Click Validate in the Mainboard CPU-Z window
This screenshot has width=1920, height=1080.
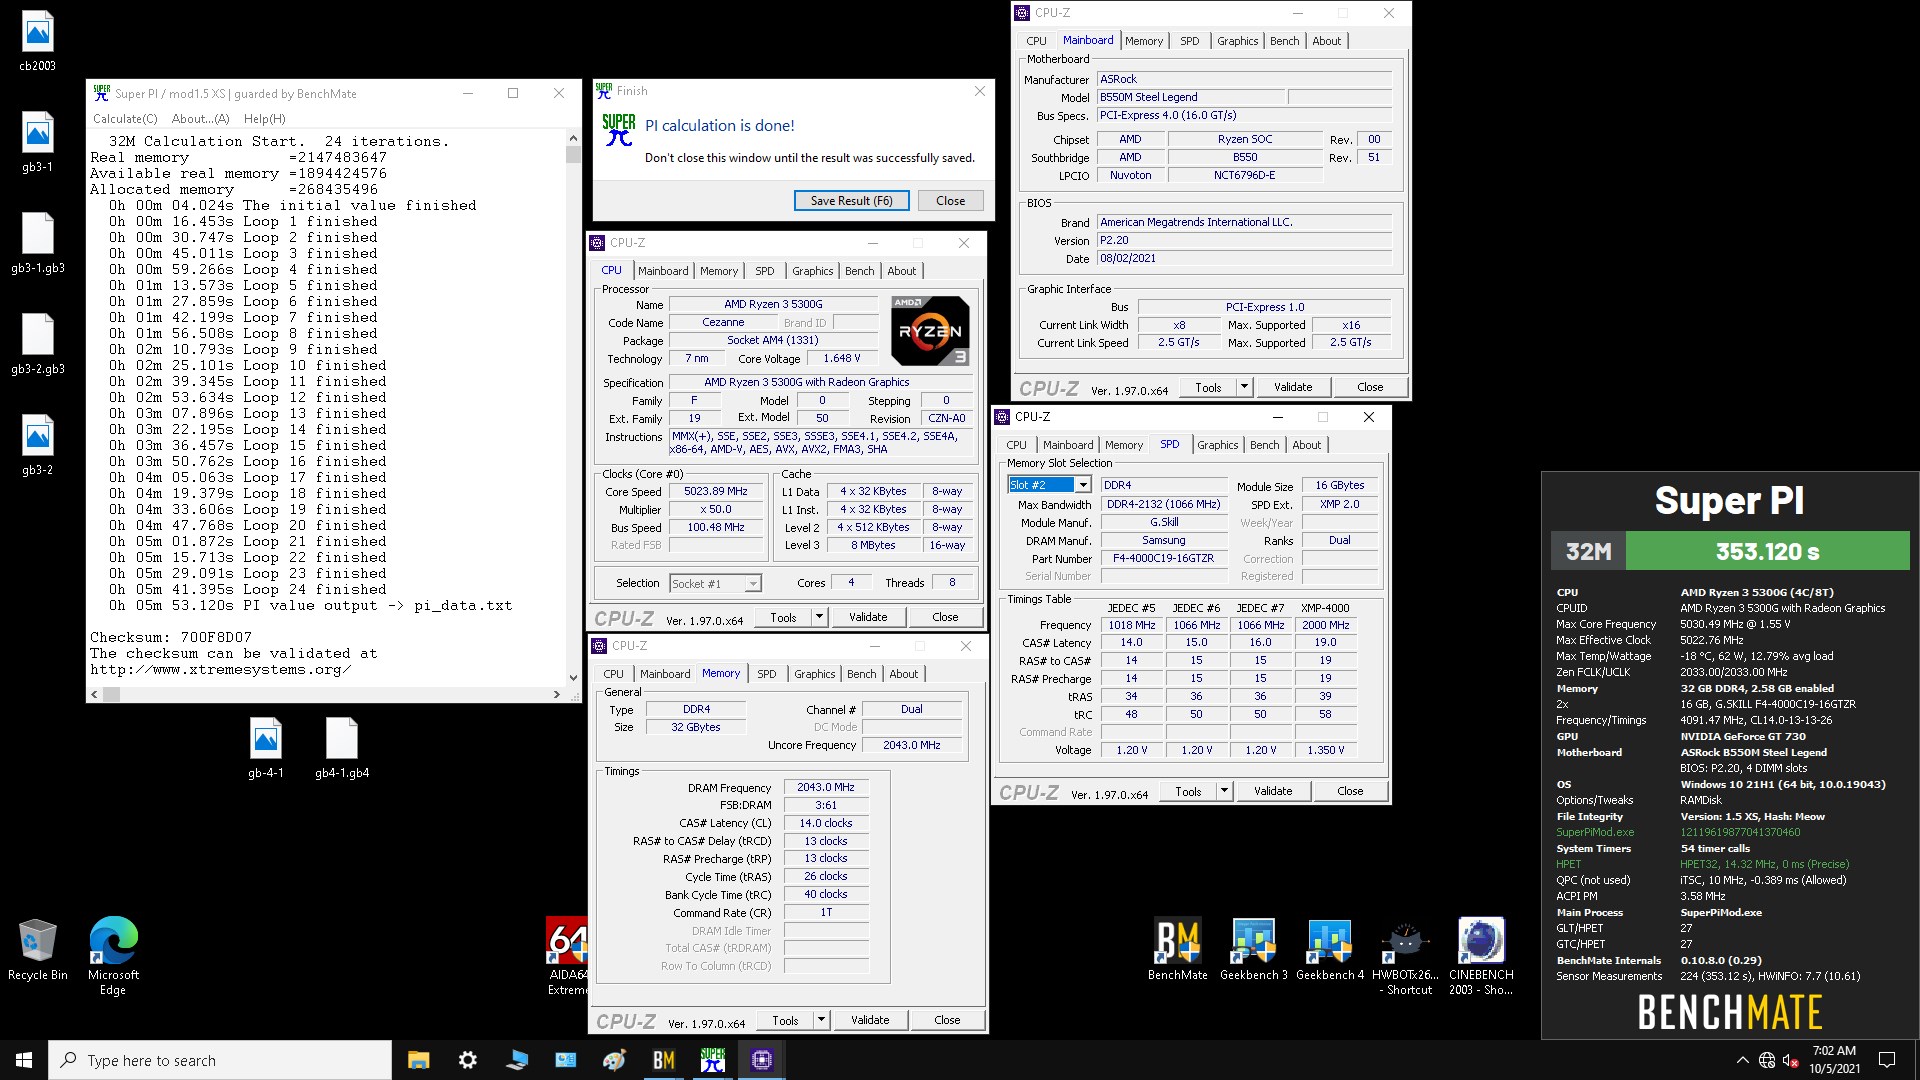1292,387
